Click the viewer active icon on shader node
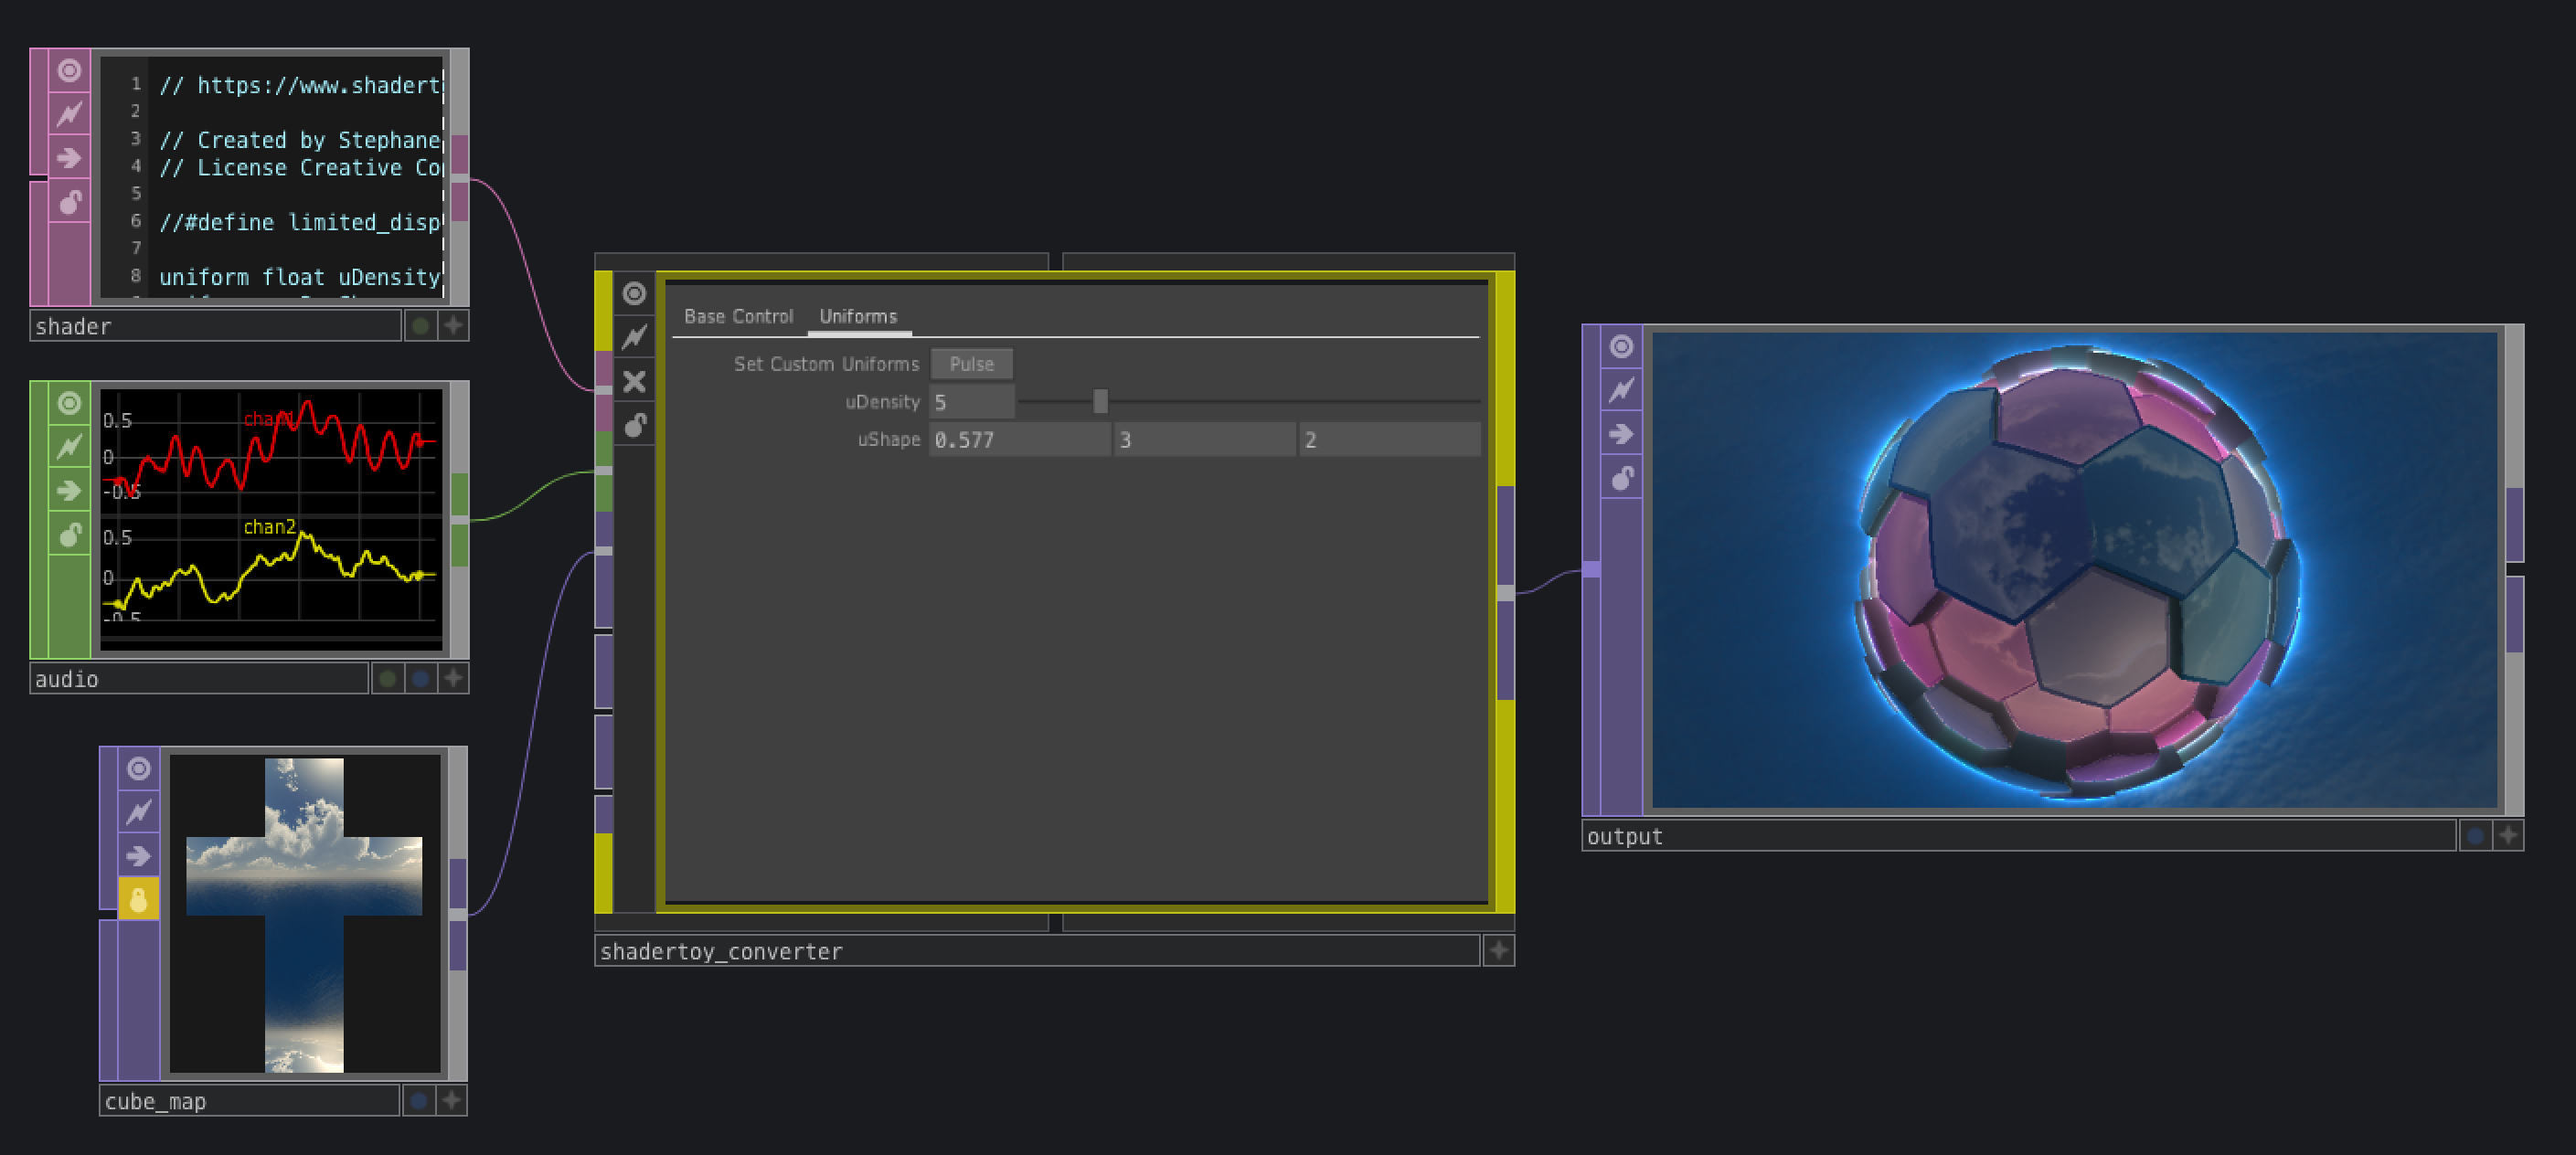This screenshot has height=1155, width=2576. pyautogui.click(x=69, y=71)
